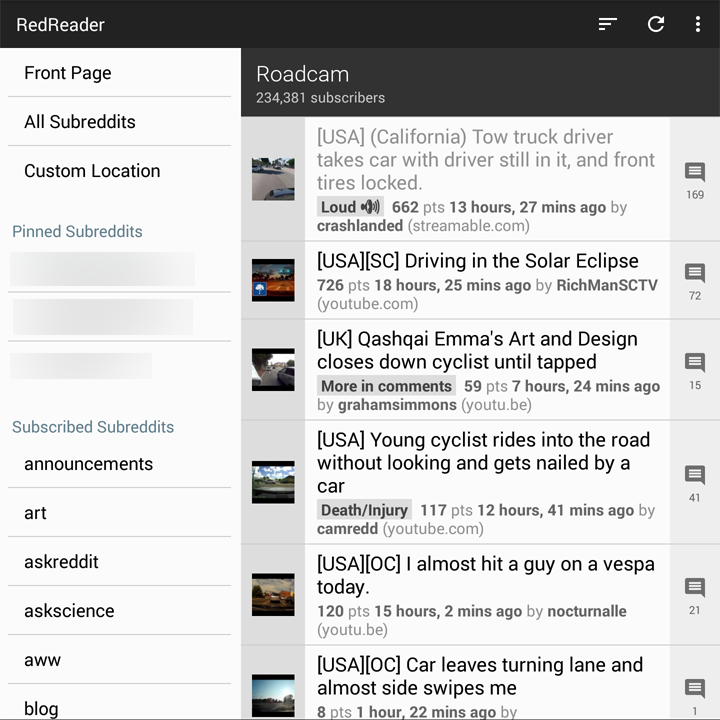View thumbnail of the vespa post
The height and width of the screenshot is (720, 720).
(273, 595)
